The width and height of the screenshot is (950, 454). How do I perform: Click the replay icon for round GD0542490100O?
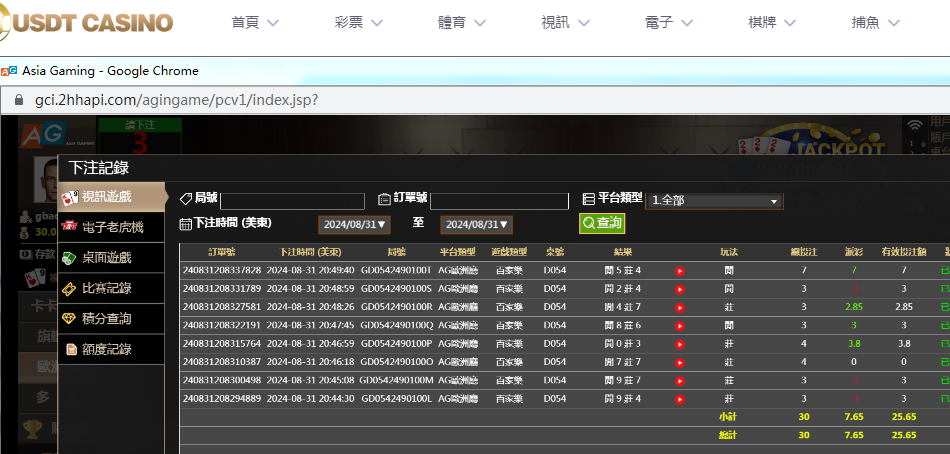(x=680, y=362)
